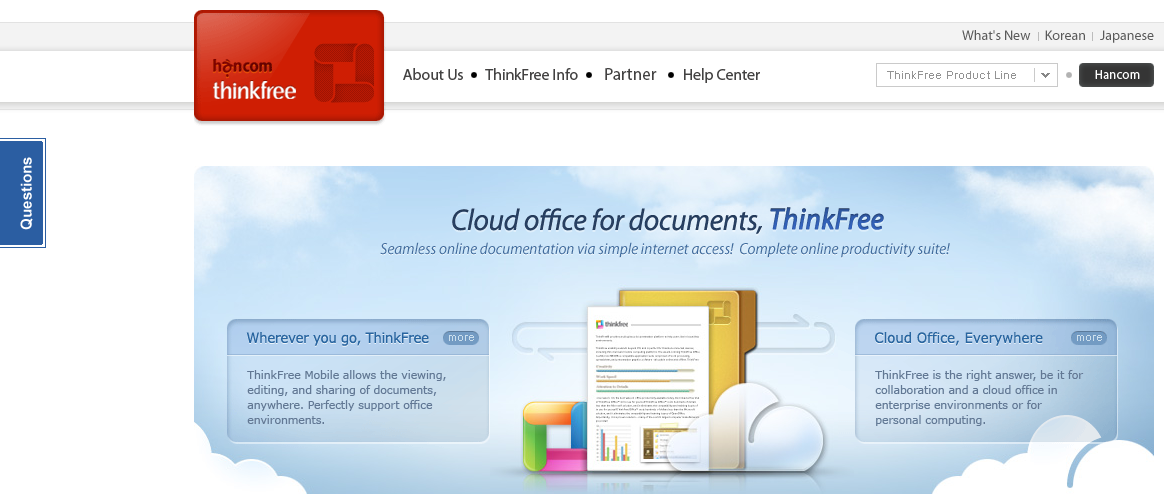Screen dimensions: 1164x498
Task: Click the Cloud office for documents headline
Action: tap(667, 220)
